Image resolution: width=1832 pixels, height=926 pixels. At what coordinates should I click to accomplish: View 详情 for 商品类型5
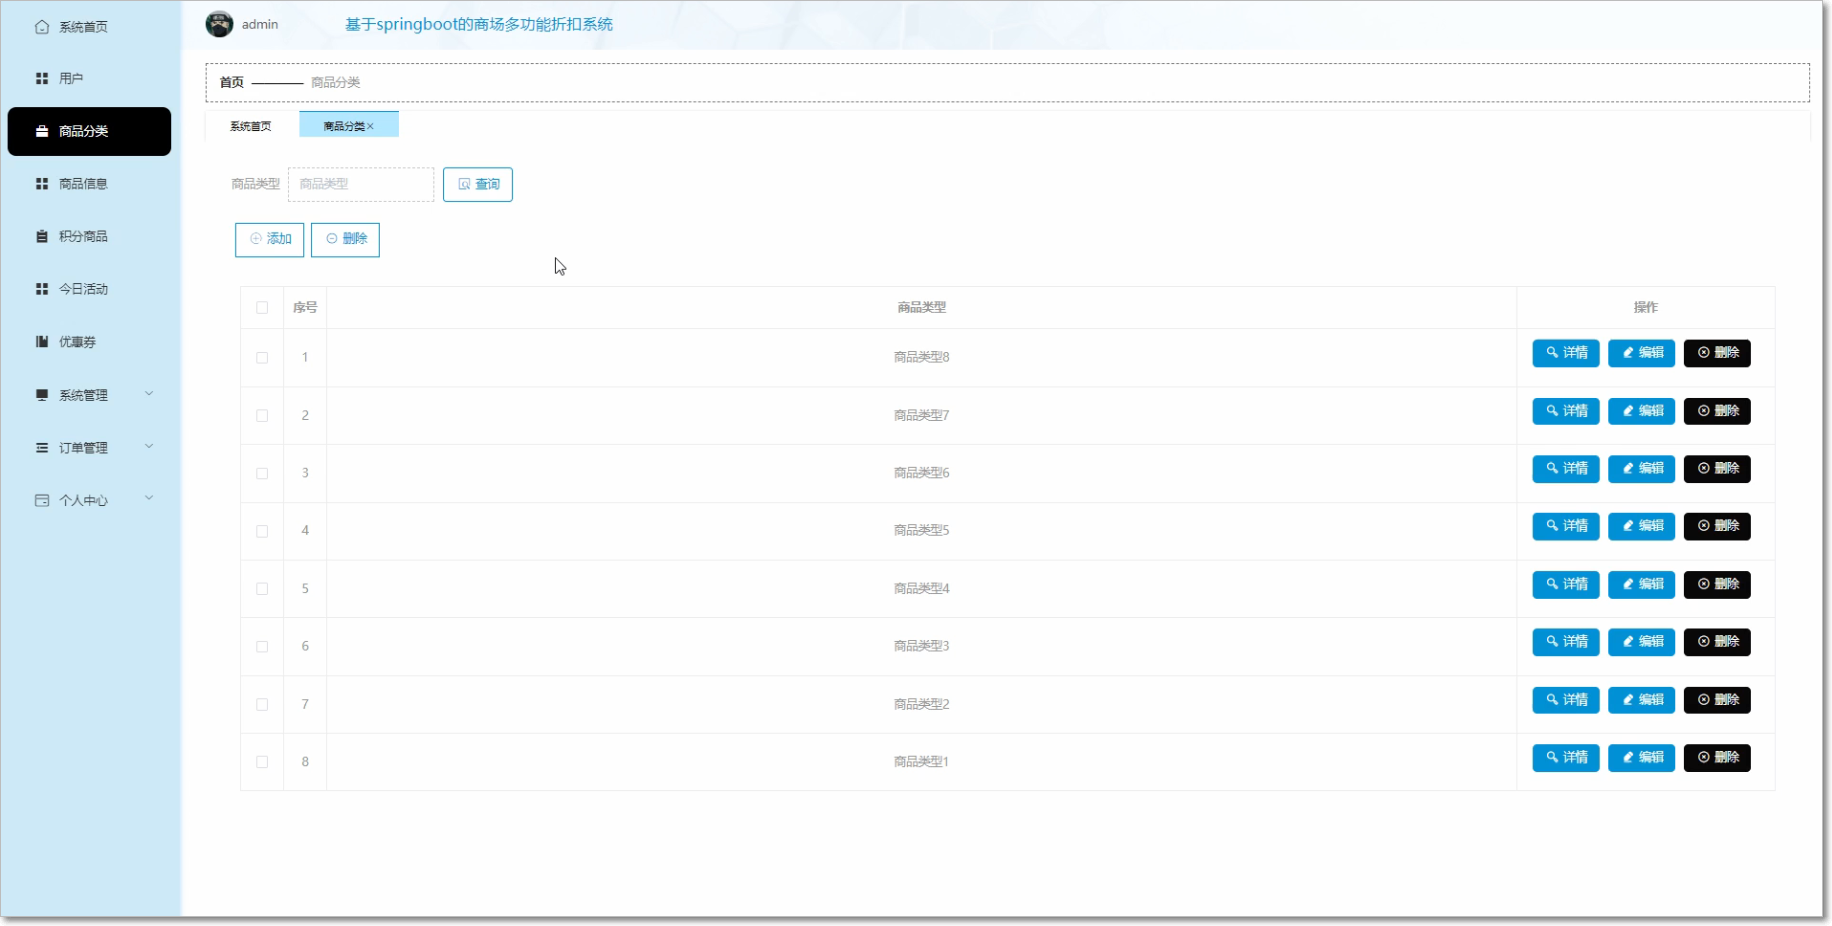[1566, 526]
